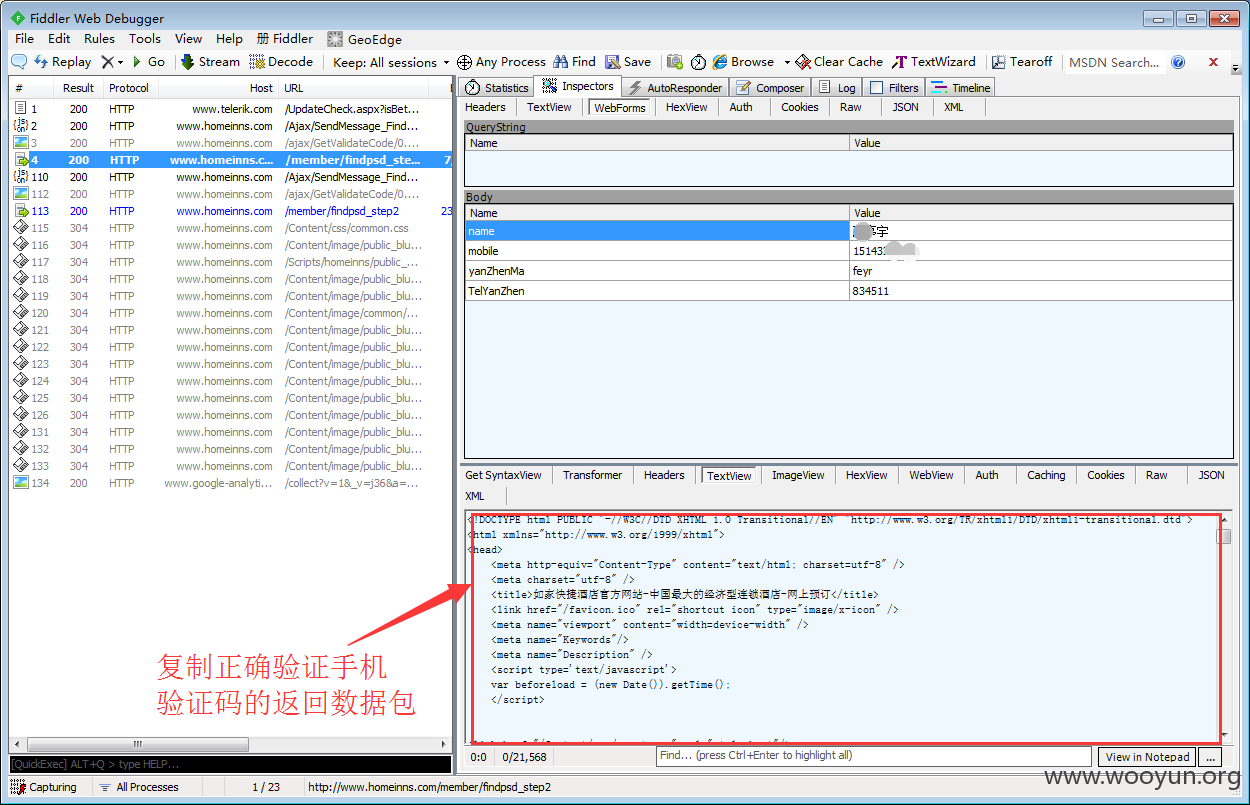
Task: Click session 2 JSON type icon
Action: pos(20,126)
